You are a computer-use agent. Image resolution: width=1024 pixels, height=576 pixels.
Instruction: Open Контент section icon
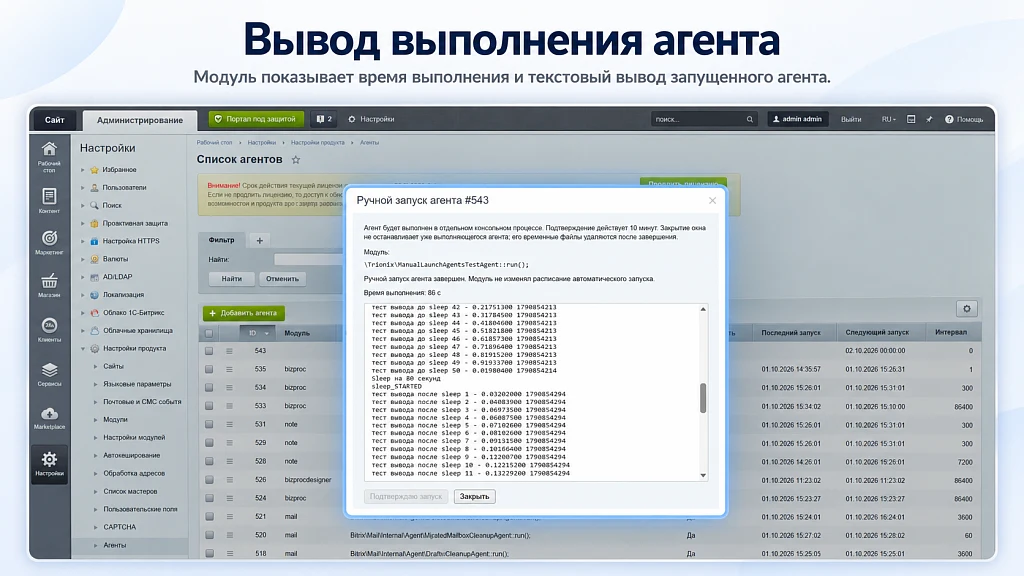pos(49,200)
